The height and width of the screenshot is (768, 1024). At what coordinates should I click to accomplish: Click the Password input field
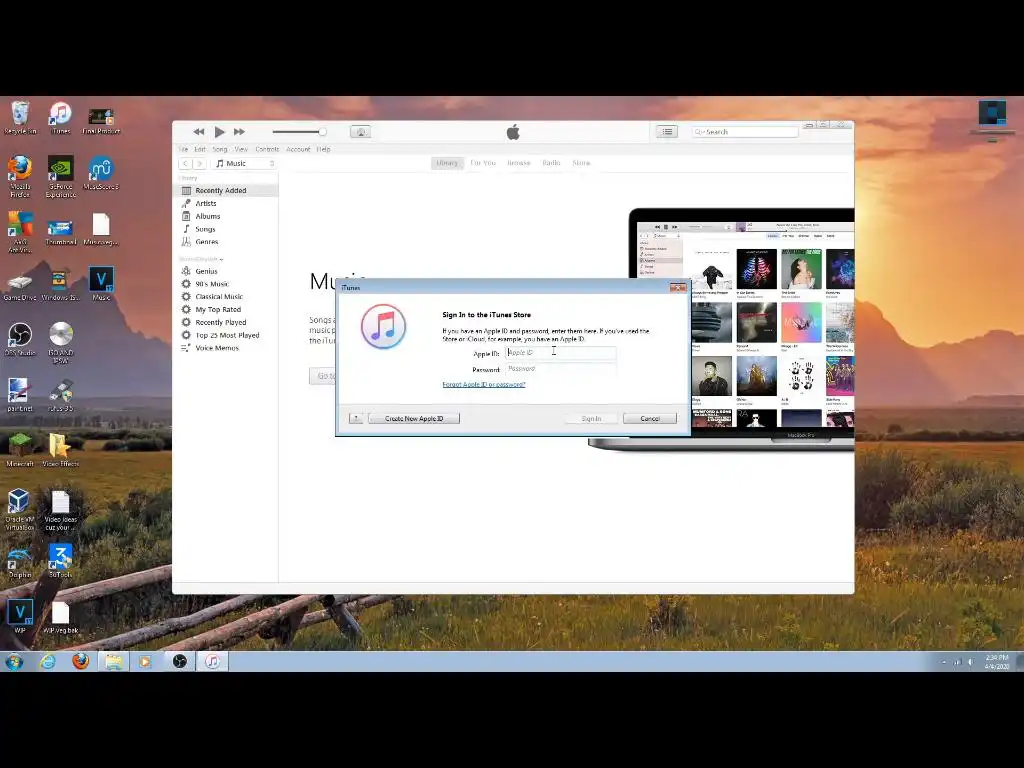tap(560, 369)
